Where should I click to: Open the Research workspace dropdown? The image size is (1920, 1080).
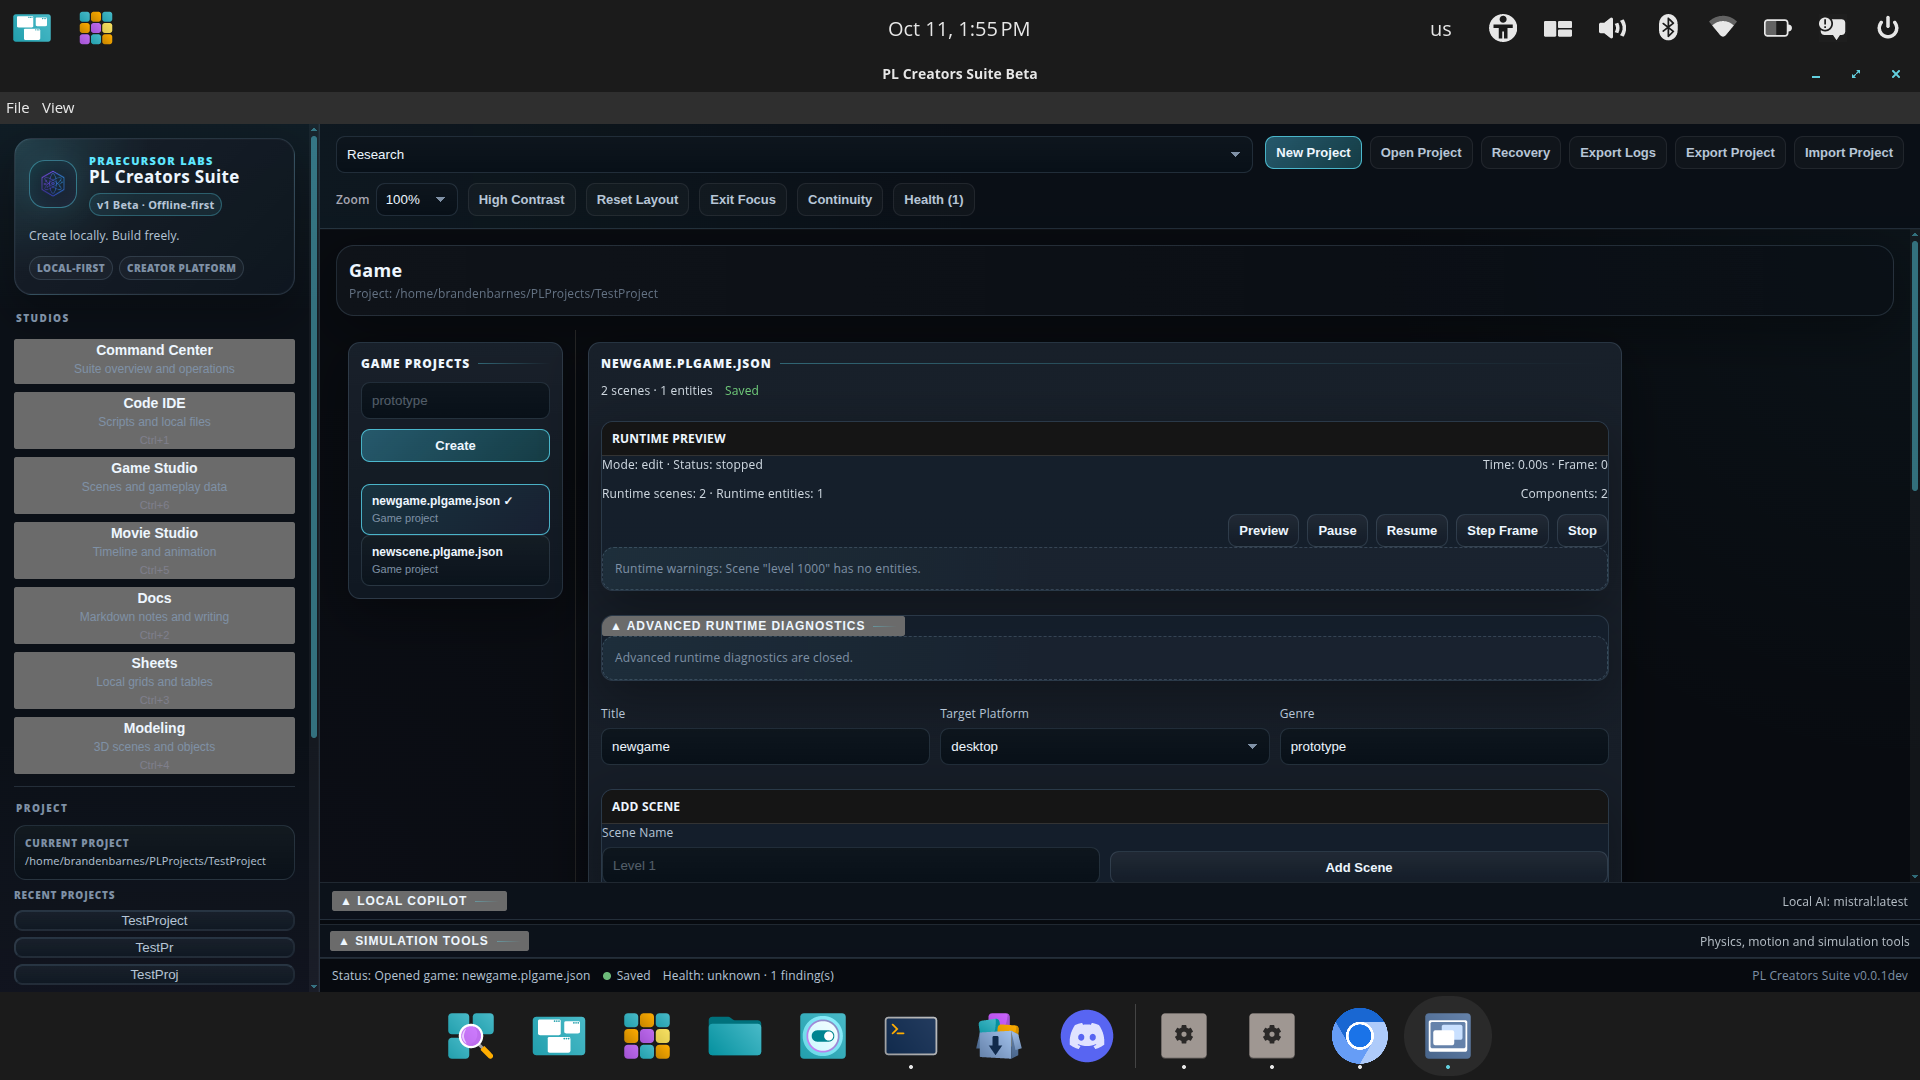coord(794,155)
